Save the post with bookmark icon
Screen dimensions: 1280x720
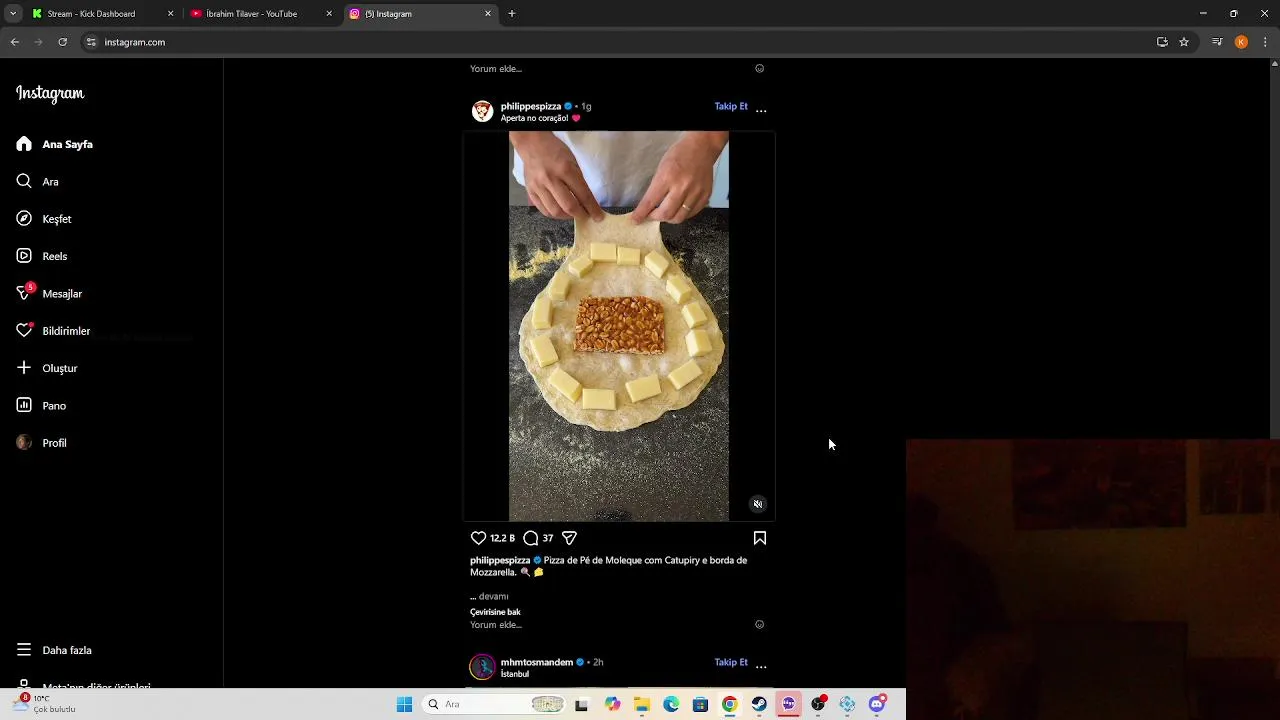760,538
